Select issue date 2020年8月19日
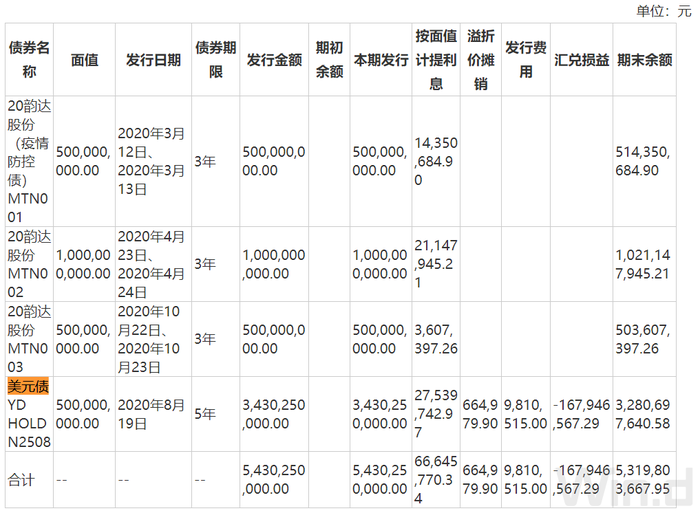The width and height of the screenshot is (700, 513). tap(151, 414)
